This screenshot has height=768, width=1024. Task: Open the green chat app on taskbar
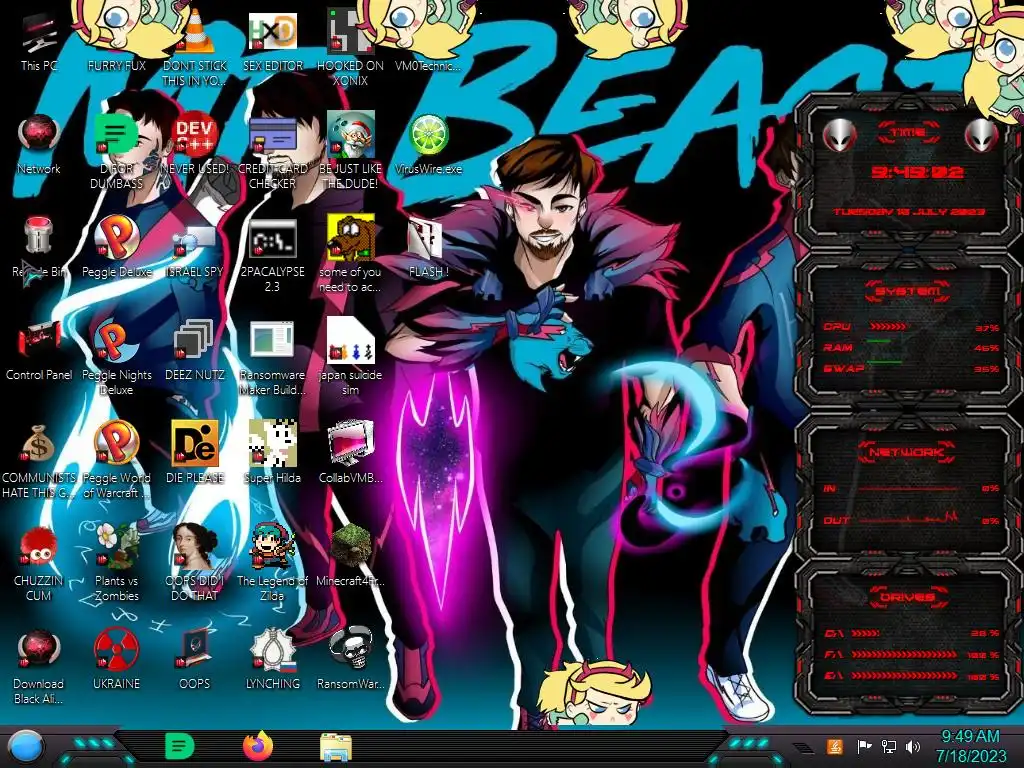tap(179, 746)
